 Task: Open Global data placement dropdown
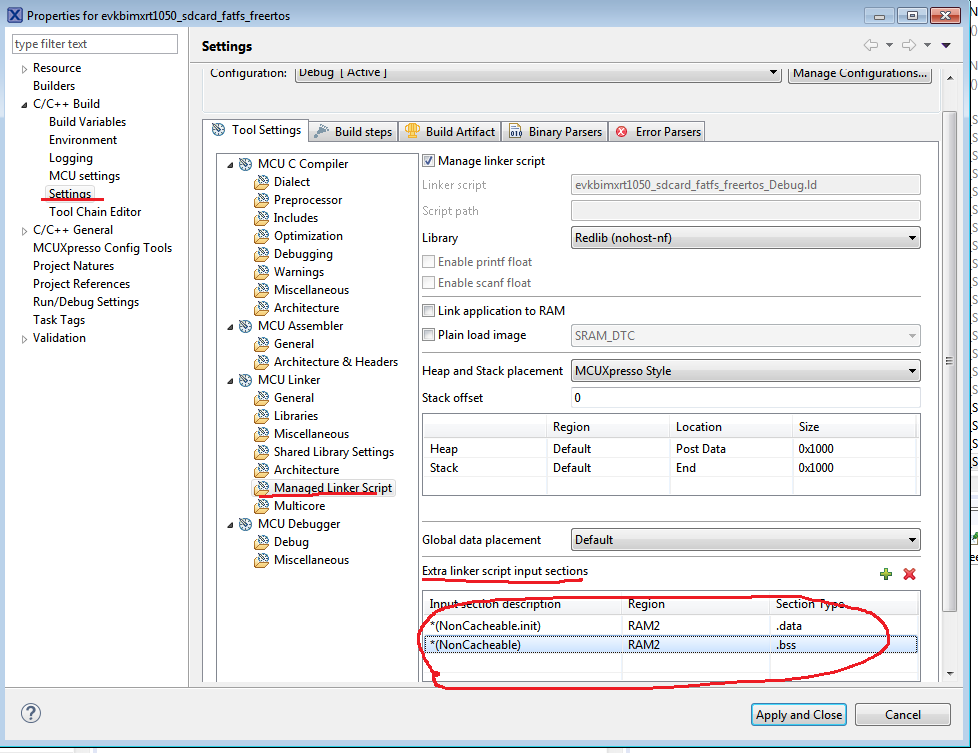[x=745, y=540]
